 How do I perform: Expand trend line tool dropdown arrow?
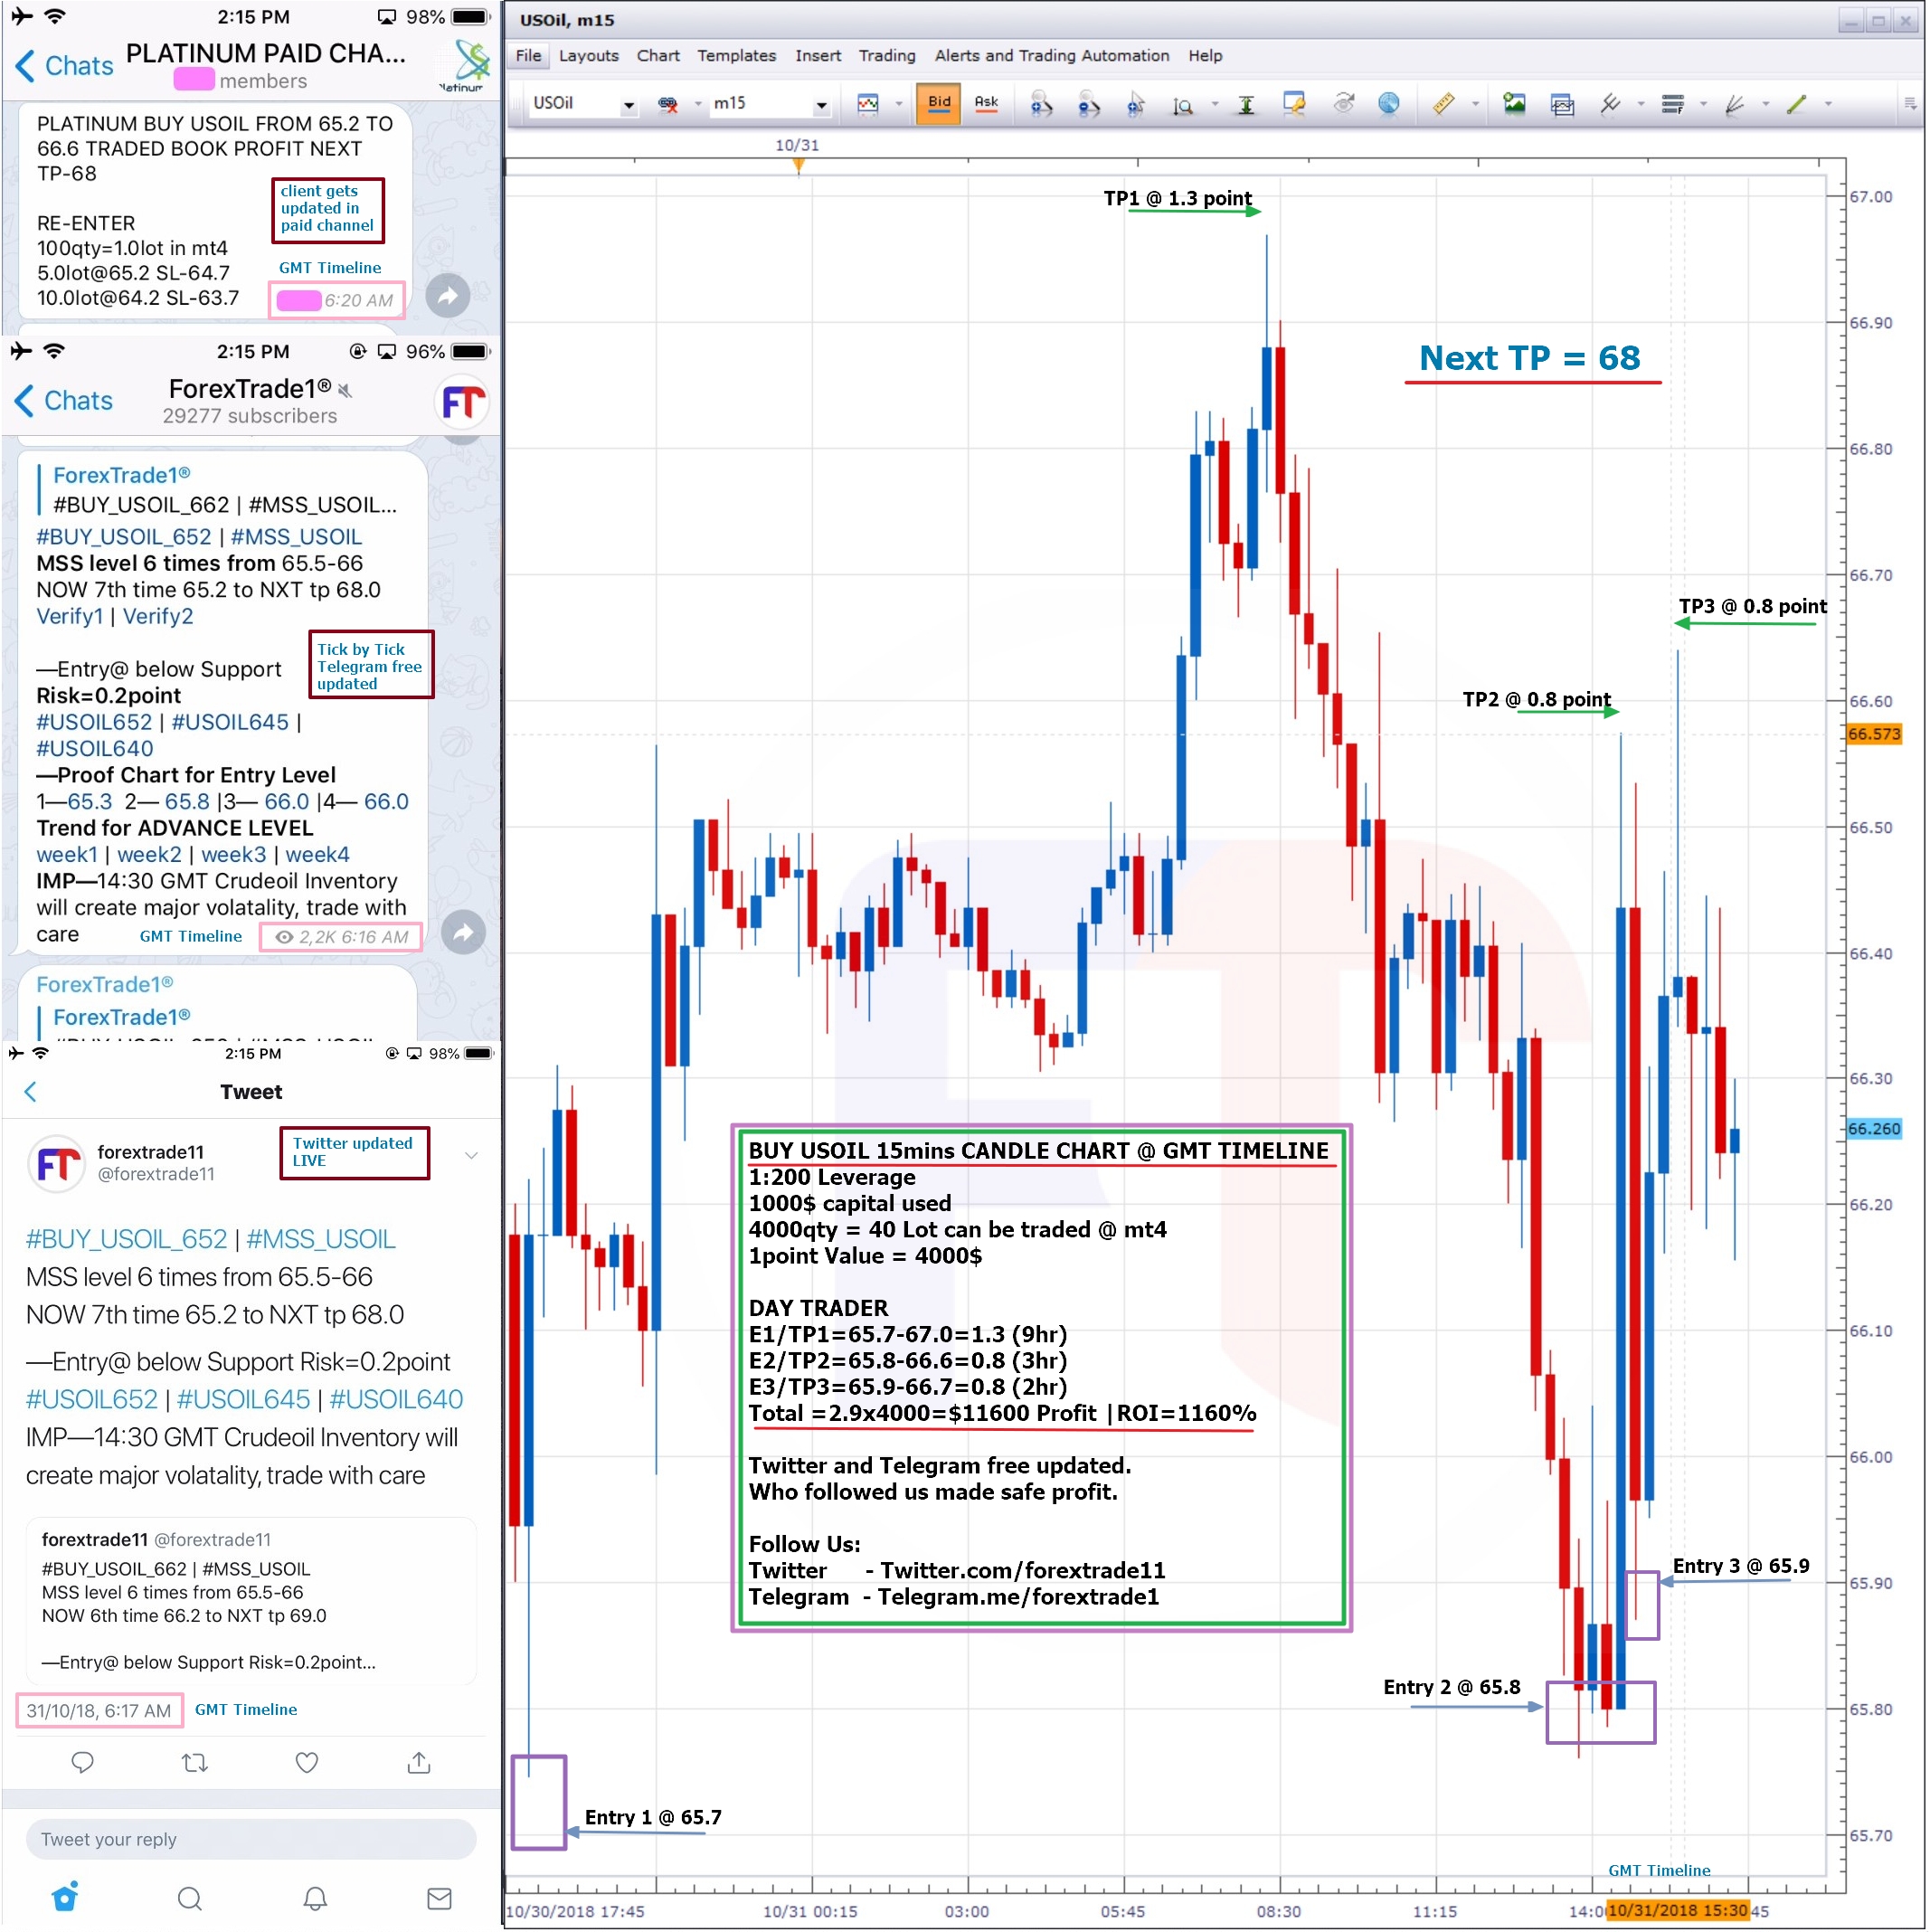1827,104
